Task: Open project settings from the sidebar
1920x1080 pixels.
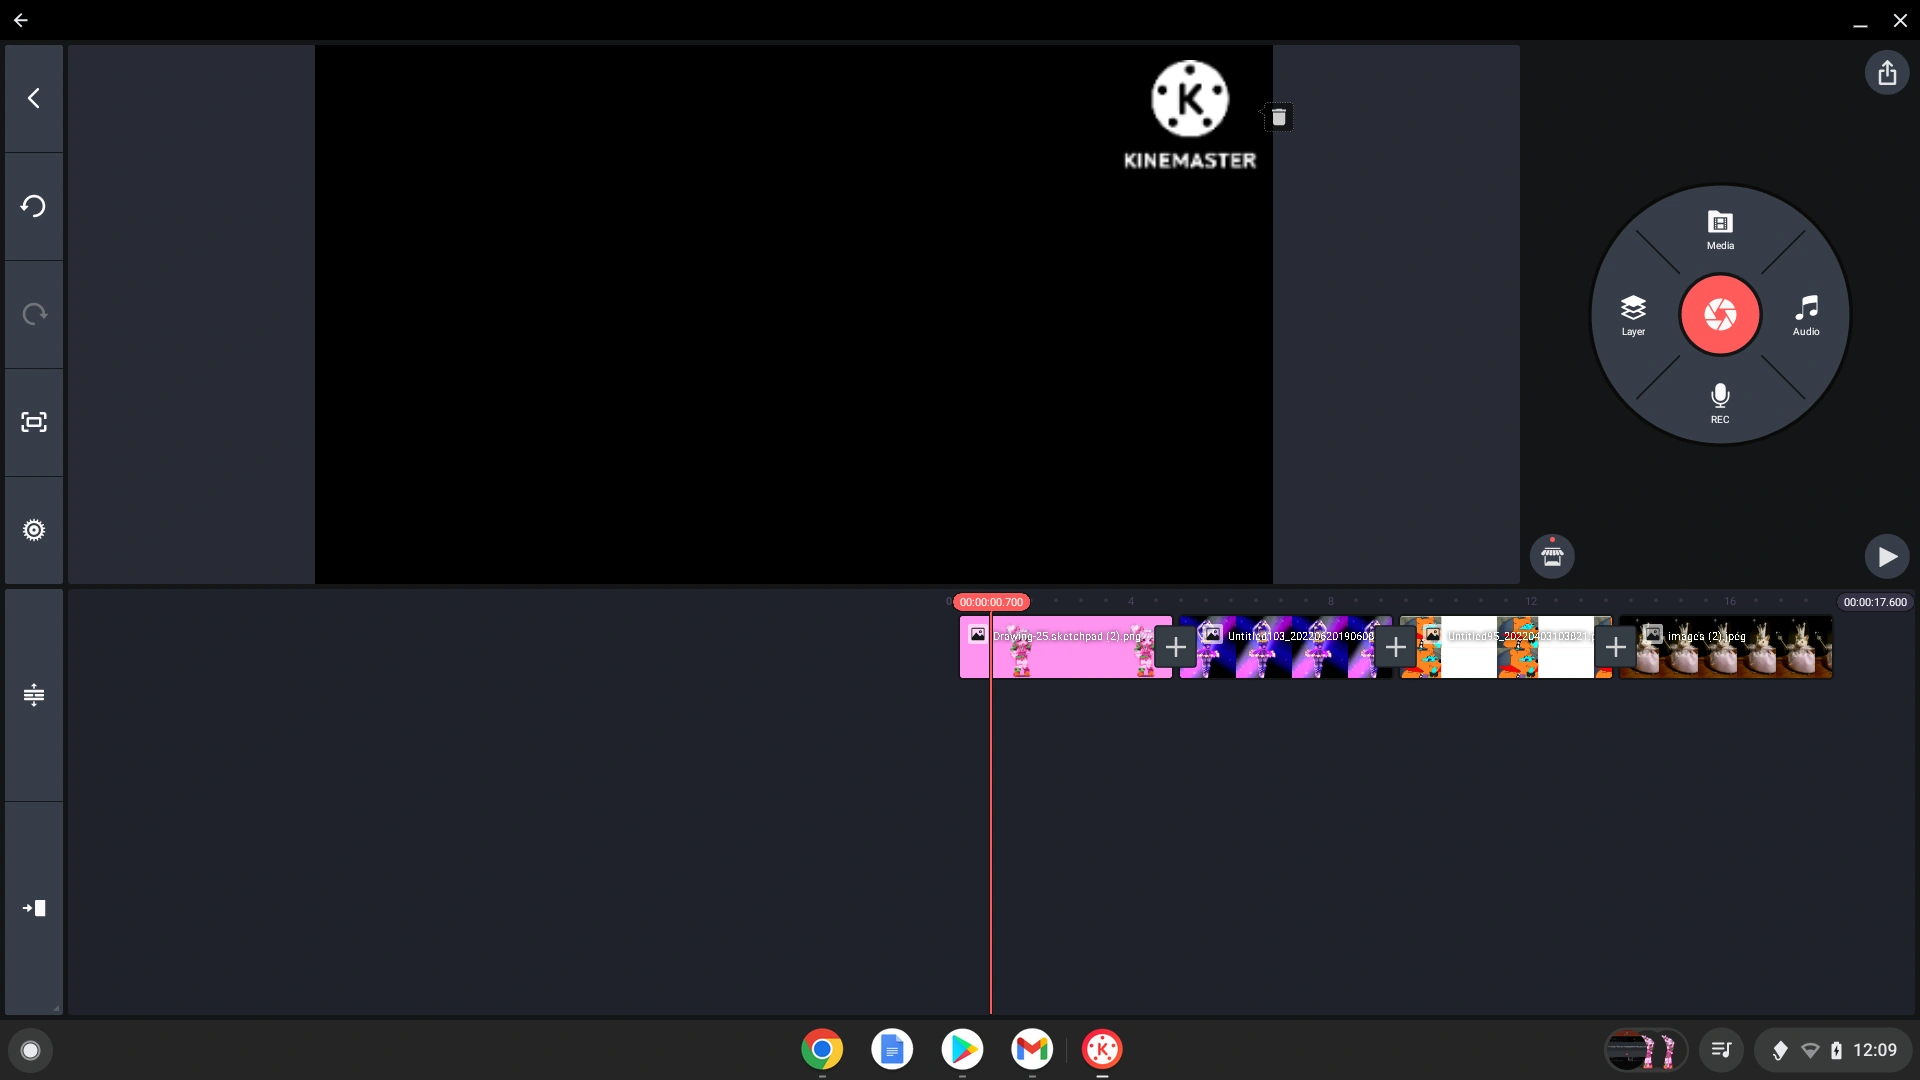Action: [x=33, y=529]
